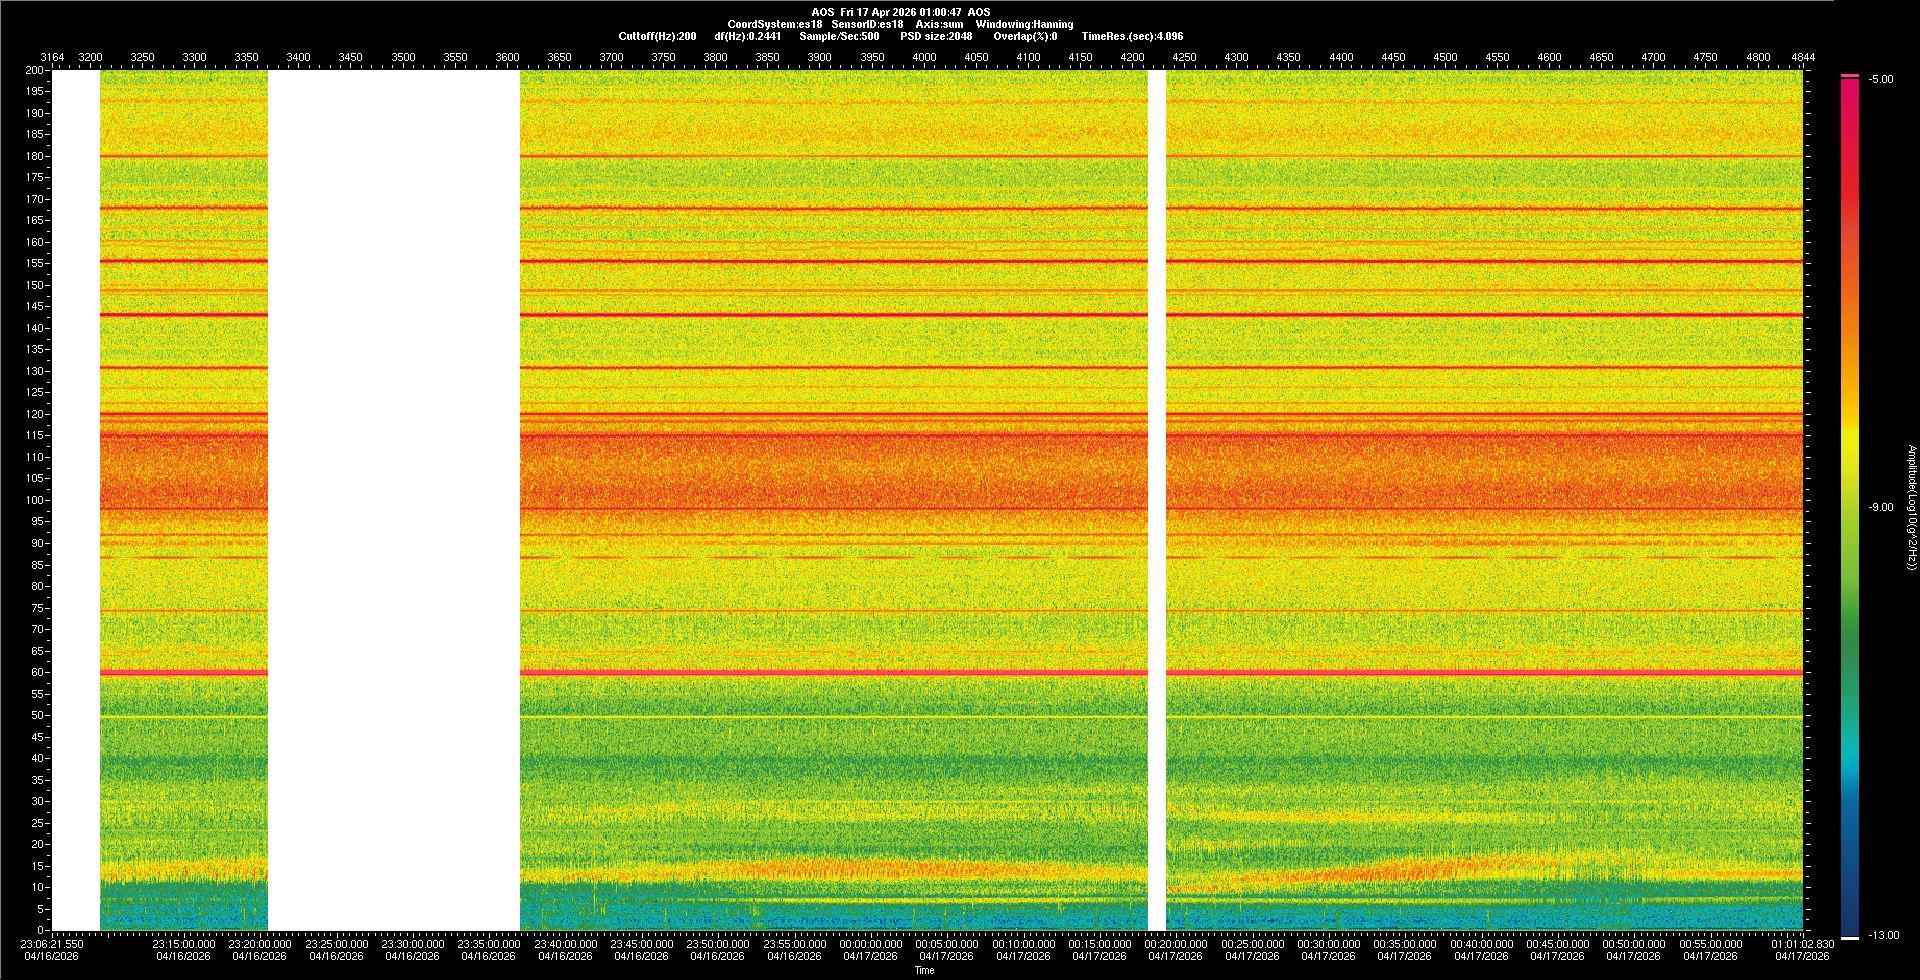Select the PSD size:2048 header label
1920x980 pixels.
click(x=935, y=36)
